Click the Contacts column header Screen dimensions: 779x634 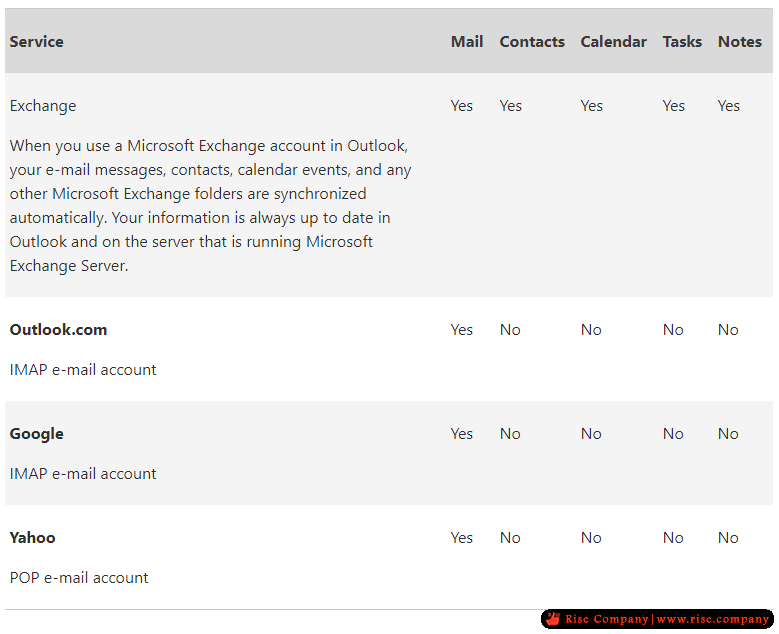pos(532,42)
